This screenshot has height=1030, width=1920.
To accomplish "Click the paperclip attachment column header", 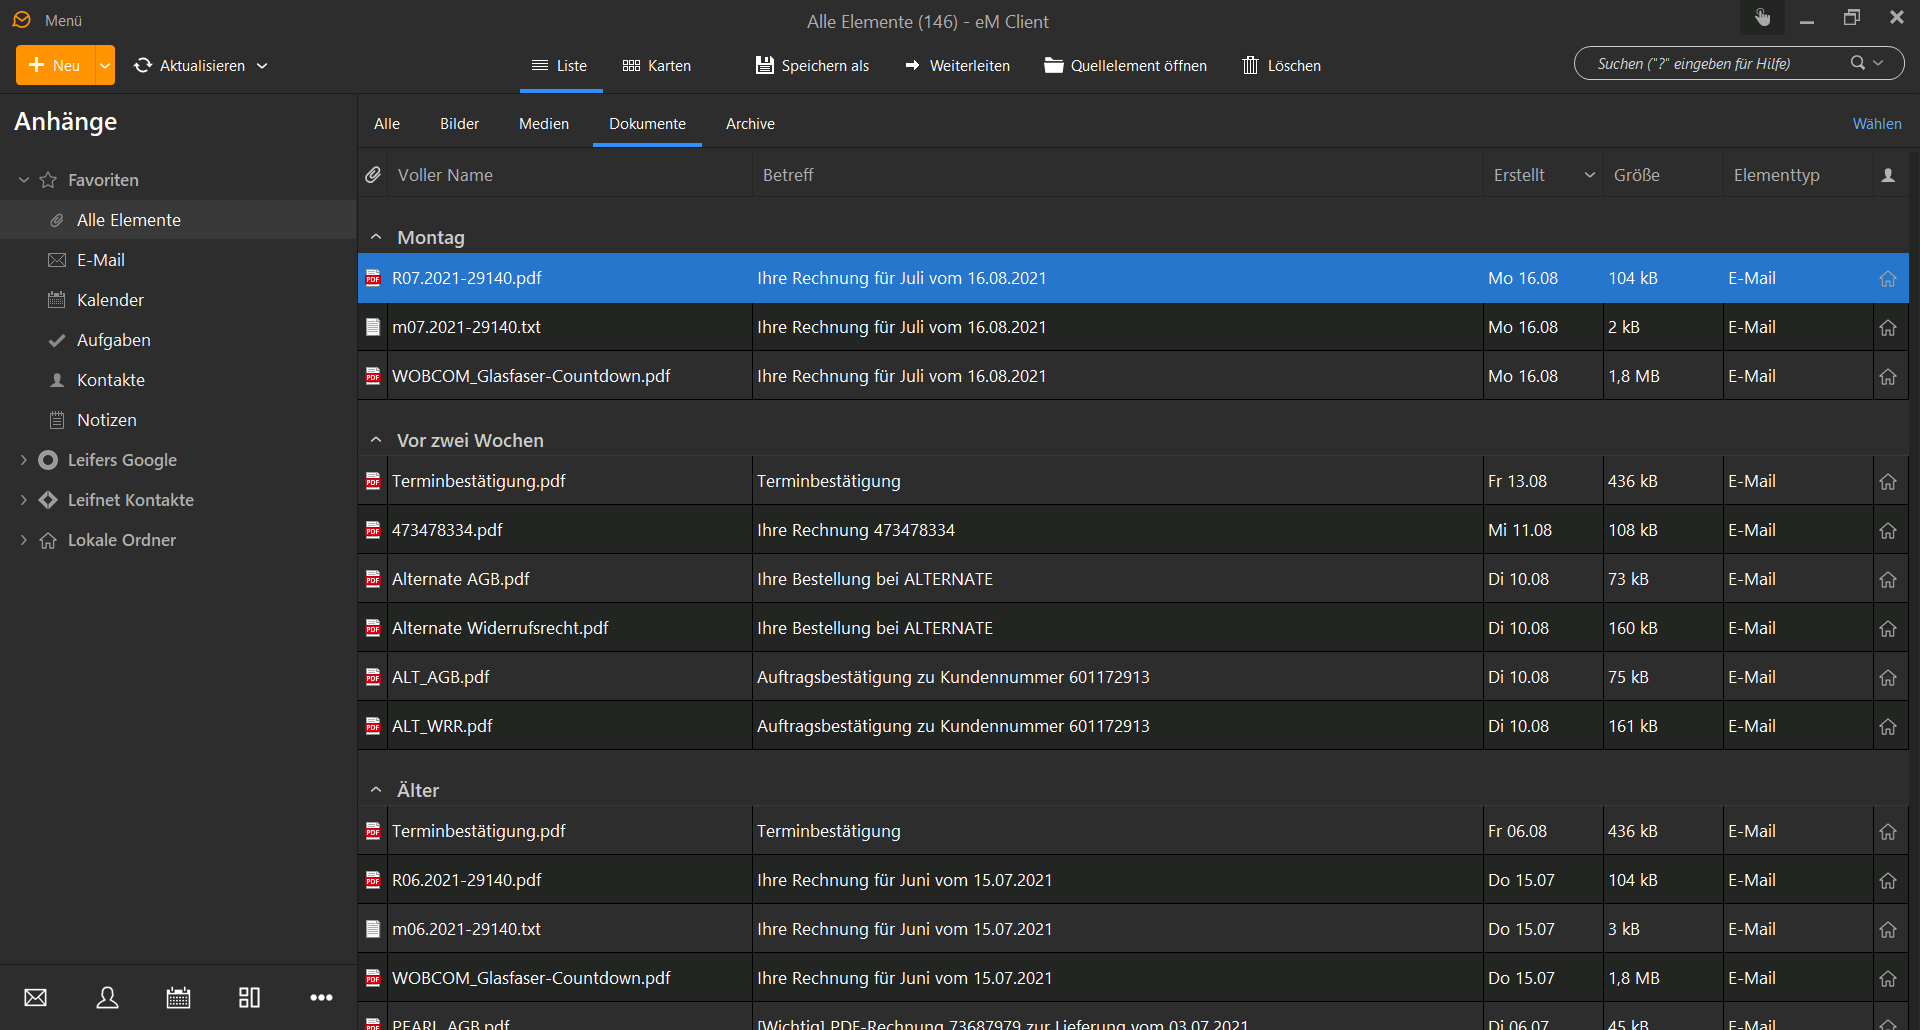I will click(x=373, y=175).
